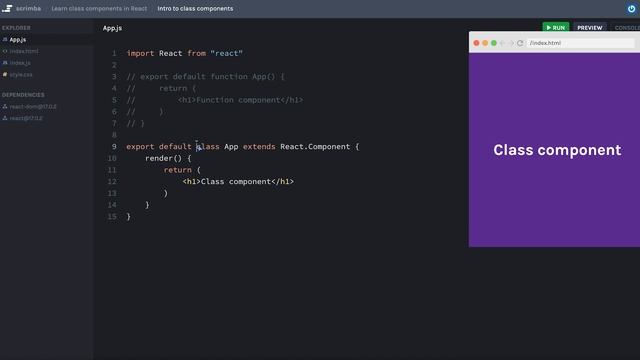Click the red dot in preview browser

pyautogui.click(x=476, y=43)
